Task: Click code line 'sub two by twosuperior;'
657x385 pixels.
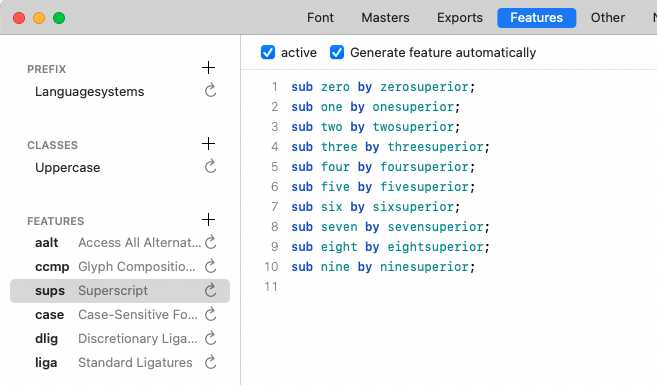Action: (x=376, y=127)
